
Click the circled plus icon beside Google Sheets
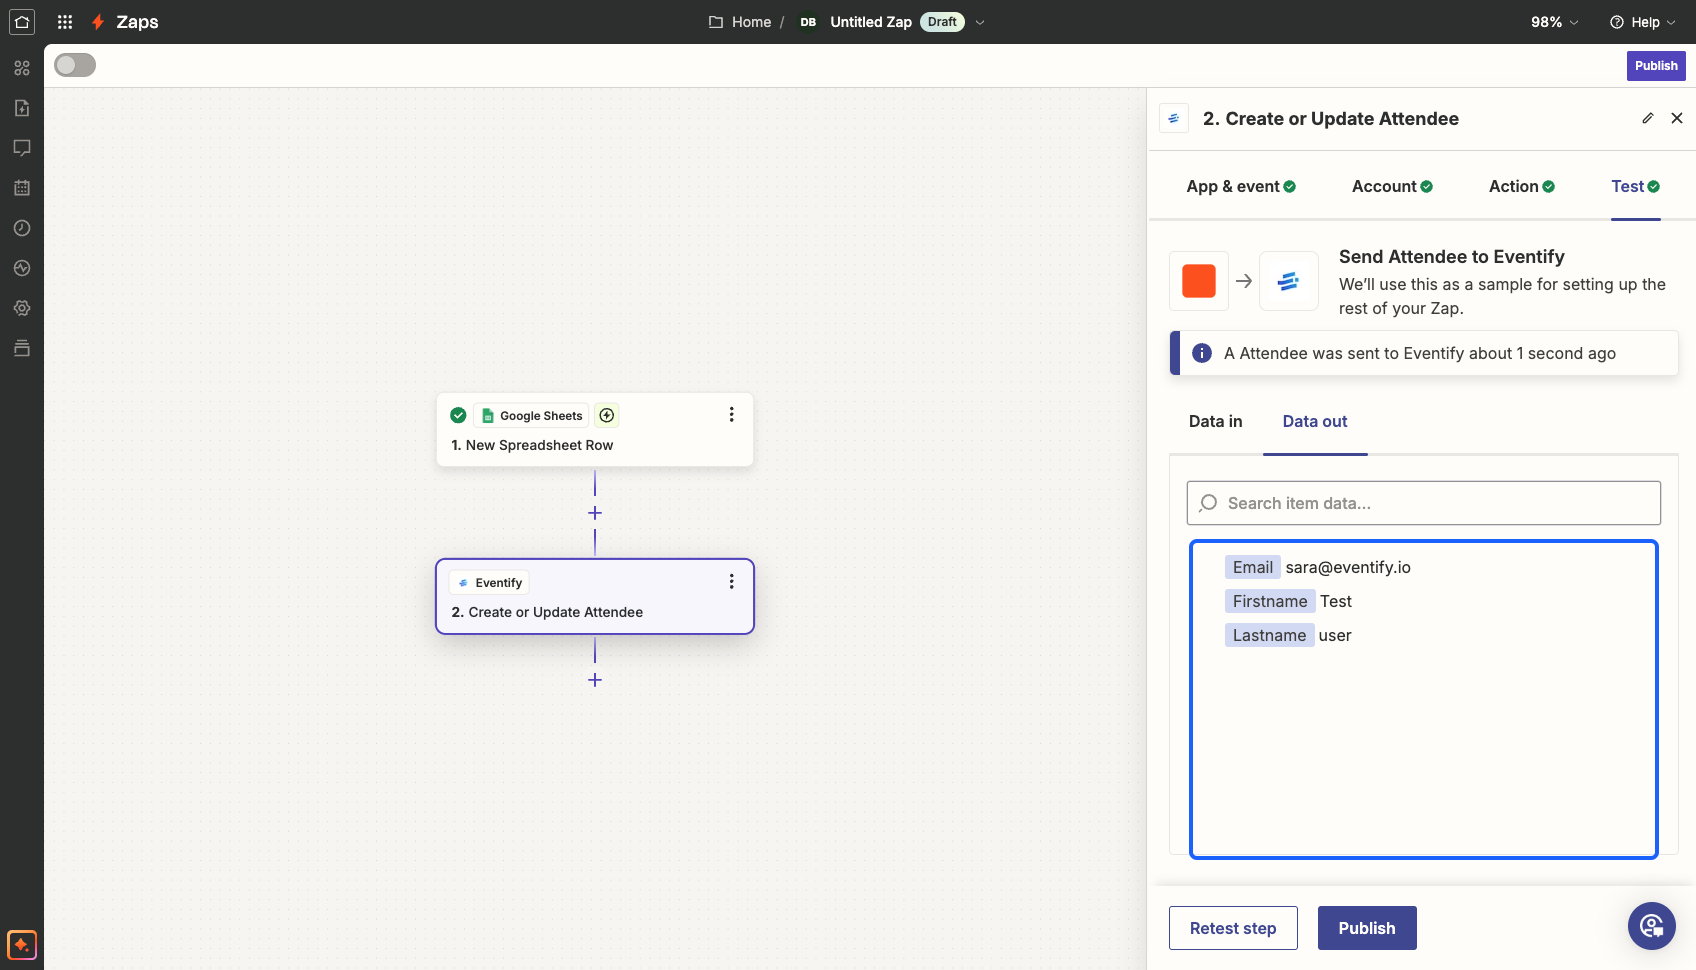click(x=607, y=415)
